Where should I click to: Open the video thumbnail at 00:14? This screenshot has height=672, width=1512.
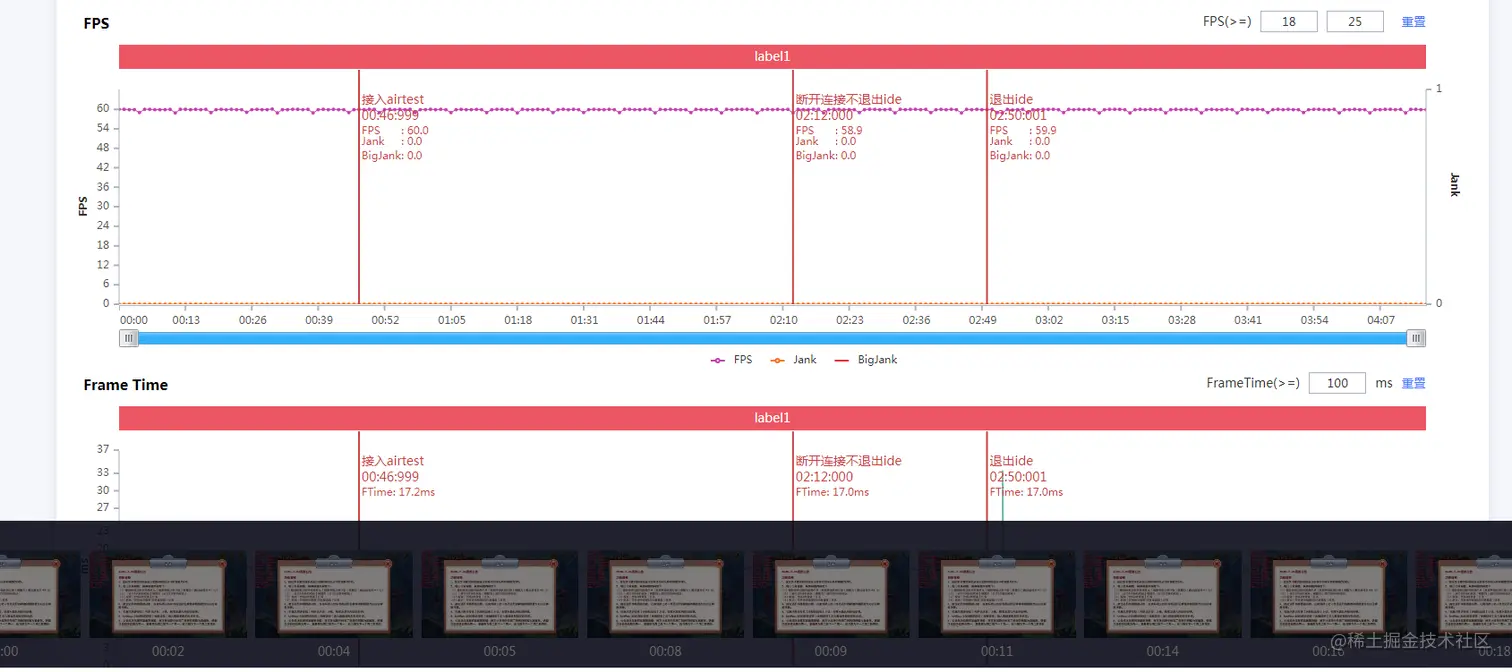coord(1163,594)
